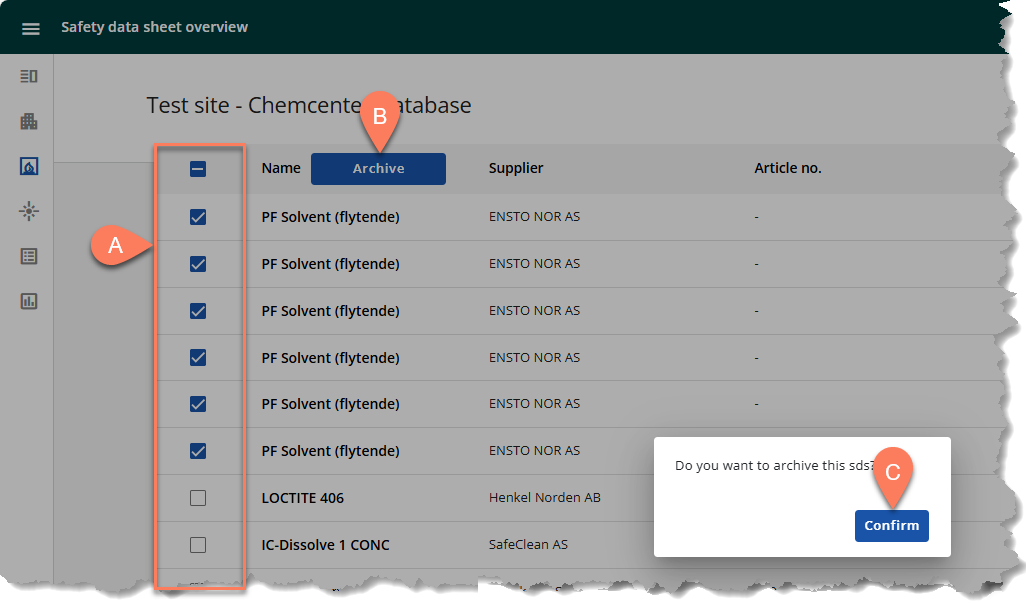The width and height of the screenshot is (1026, 603).
Task: Check the IC-Dissolve 1 CONC checkbox
Action: pyautogui.click(x=198, y=545)
